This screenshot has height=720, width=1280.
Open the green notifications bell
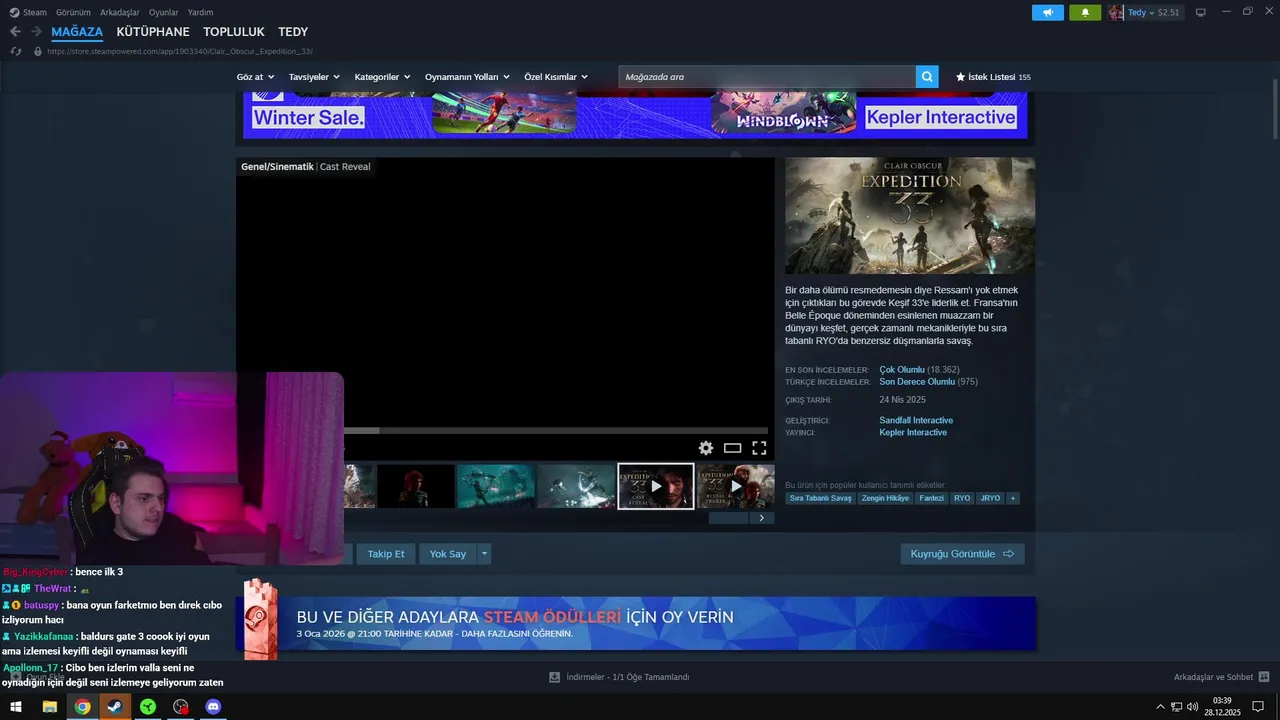coord(1085,12)
